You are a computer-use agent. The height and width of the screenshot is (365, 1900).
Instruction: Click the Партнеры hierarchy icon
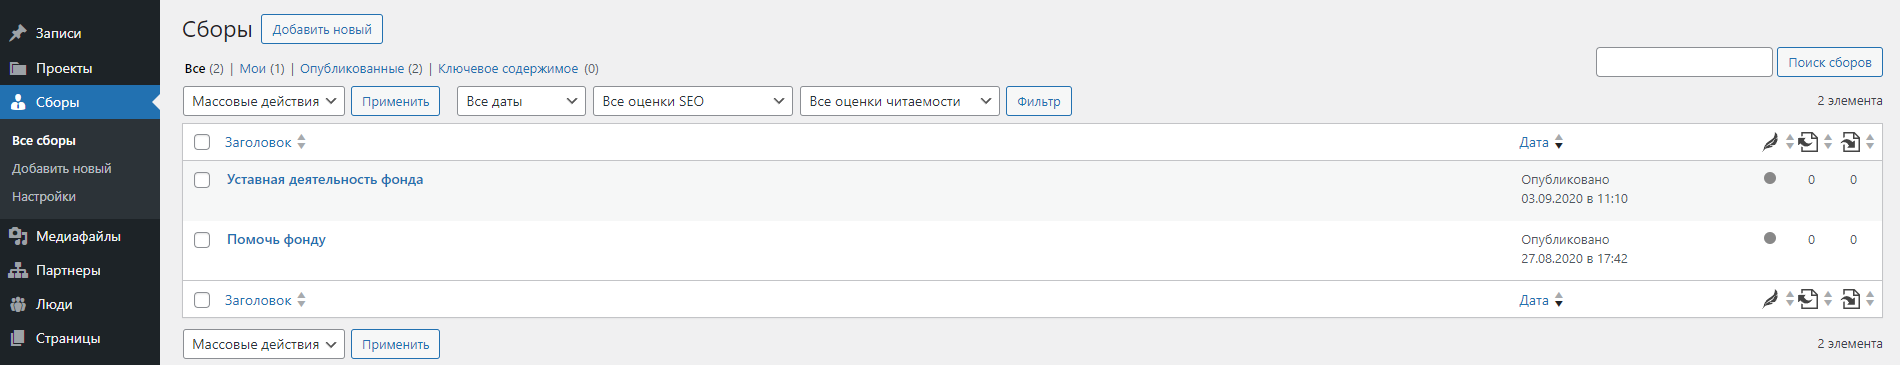(x=18, y=270)
